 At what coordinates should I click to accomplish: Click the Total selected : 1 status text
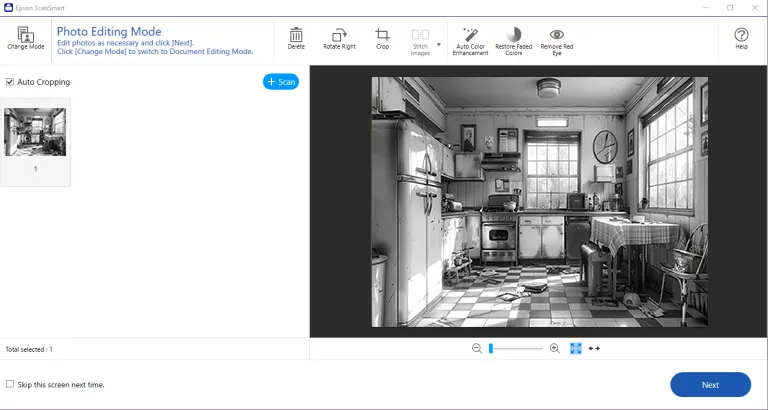coord(29,349)
